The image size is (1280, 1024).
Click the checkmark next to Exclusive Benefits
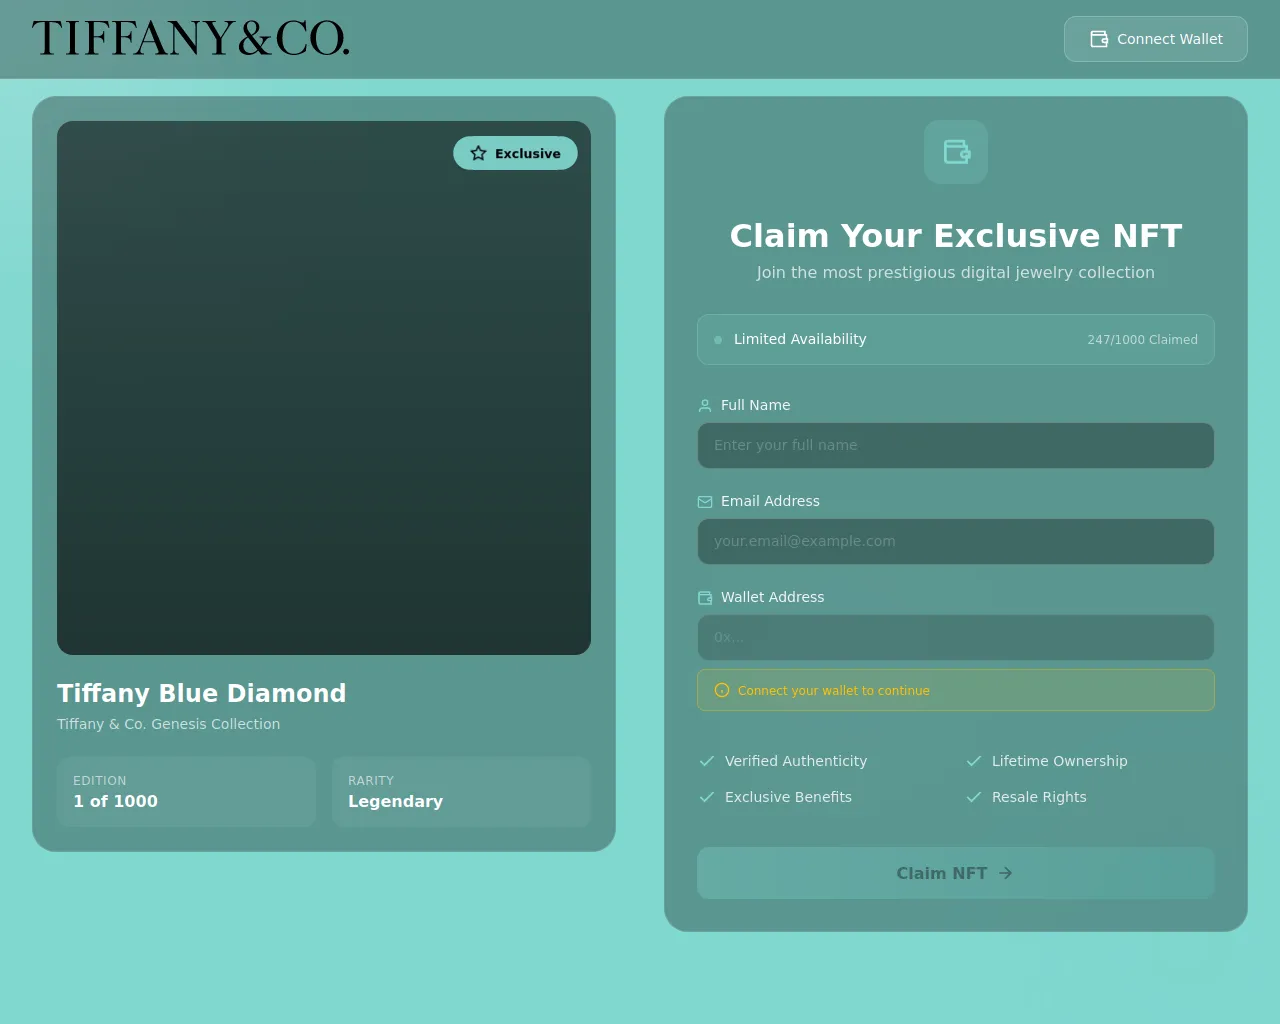pos(707,797)
